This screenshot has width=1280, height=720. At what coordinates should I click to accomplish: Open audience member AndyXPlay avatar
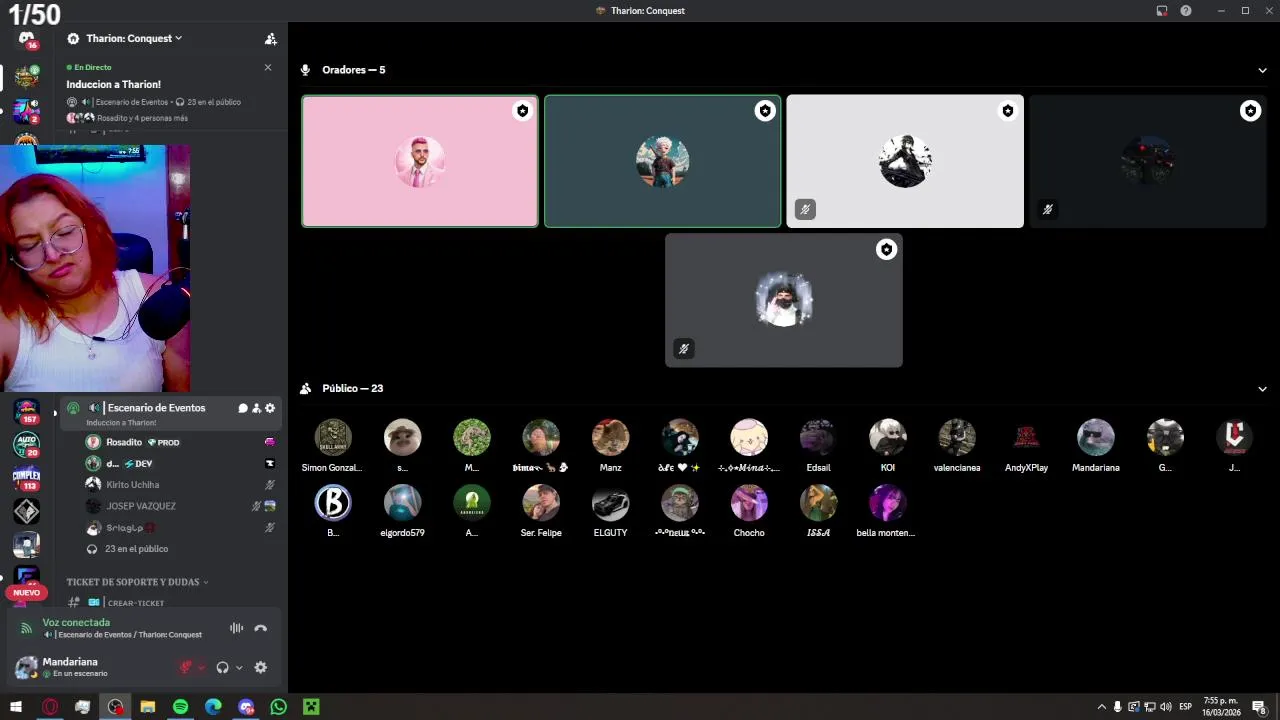pyautogui.click(x=1026, y=437)
